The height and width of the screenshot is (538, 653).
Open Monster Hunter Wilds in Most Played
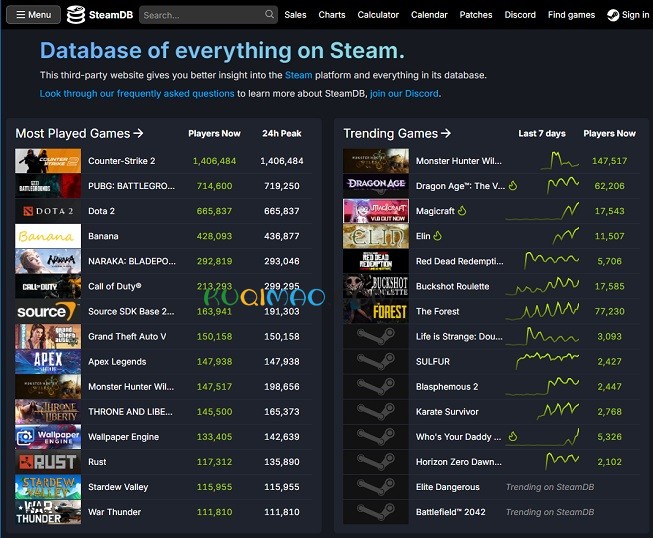pos(131,387)
